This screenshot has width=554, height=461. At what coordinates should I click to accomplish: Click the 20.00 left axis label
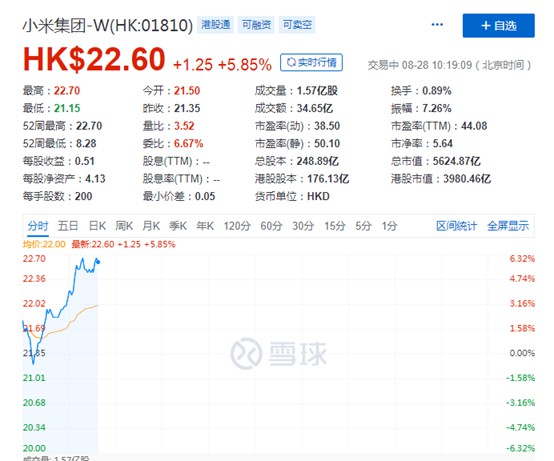point(34,448)
